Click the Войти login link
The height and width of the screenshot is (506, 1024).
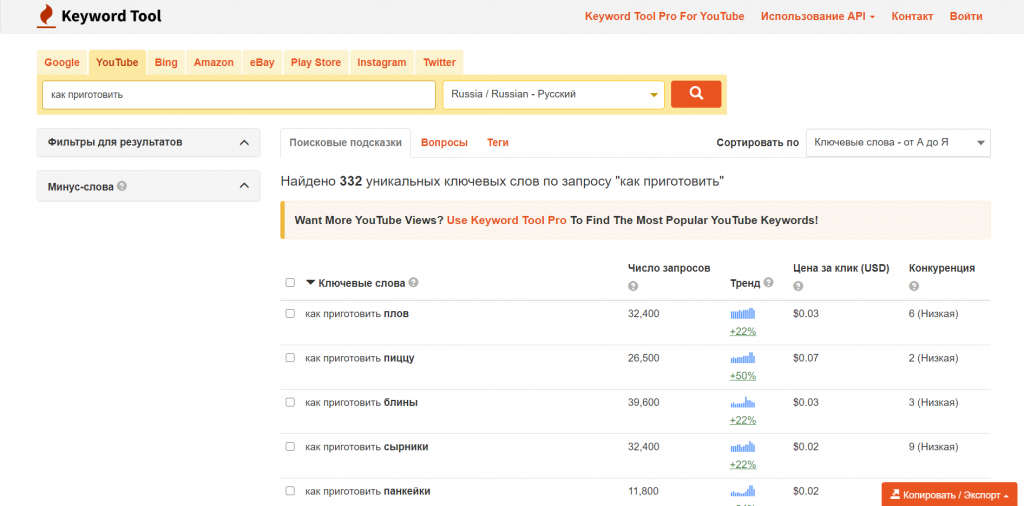point(966,16)
